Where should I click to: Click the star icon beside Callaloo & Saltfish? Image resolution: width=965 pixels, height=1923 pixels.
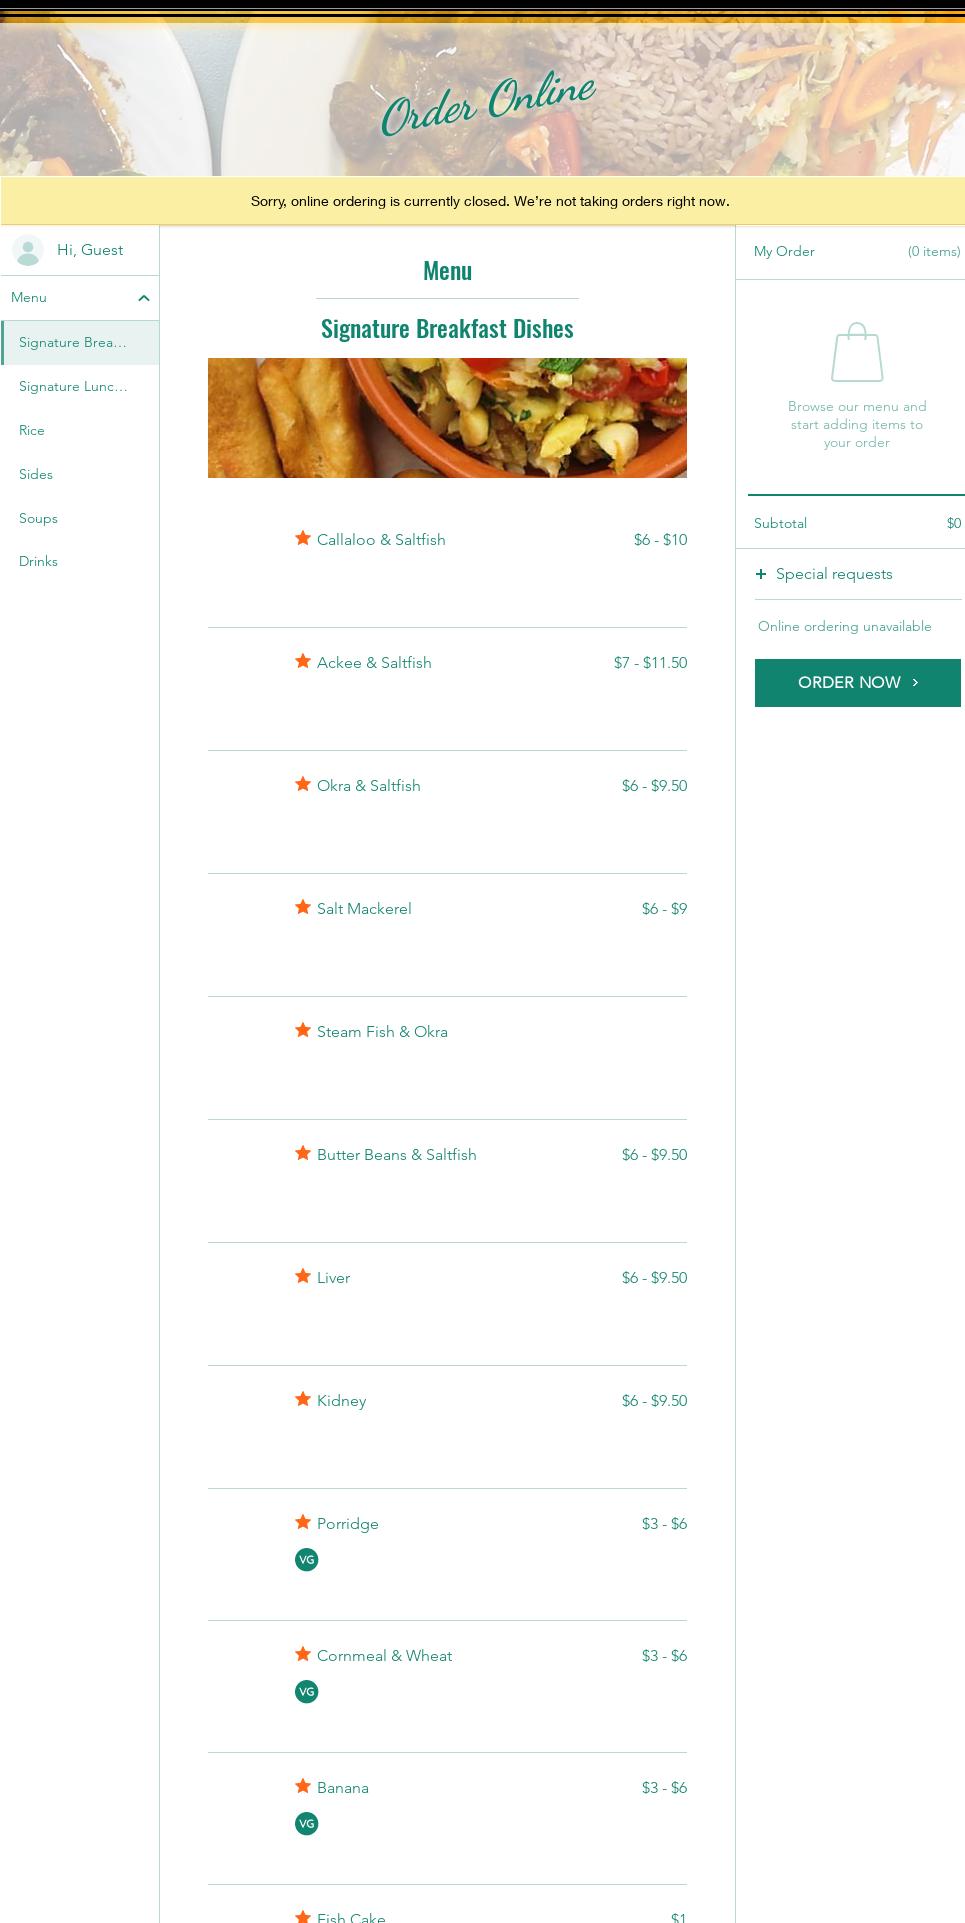point(303,539)
